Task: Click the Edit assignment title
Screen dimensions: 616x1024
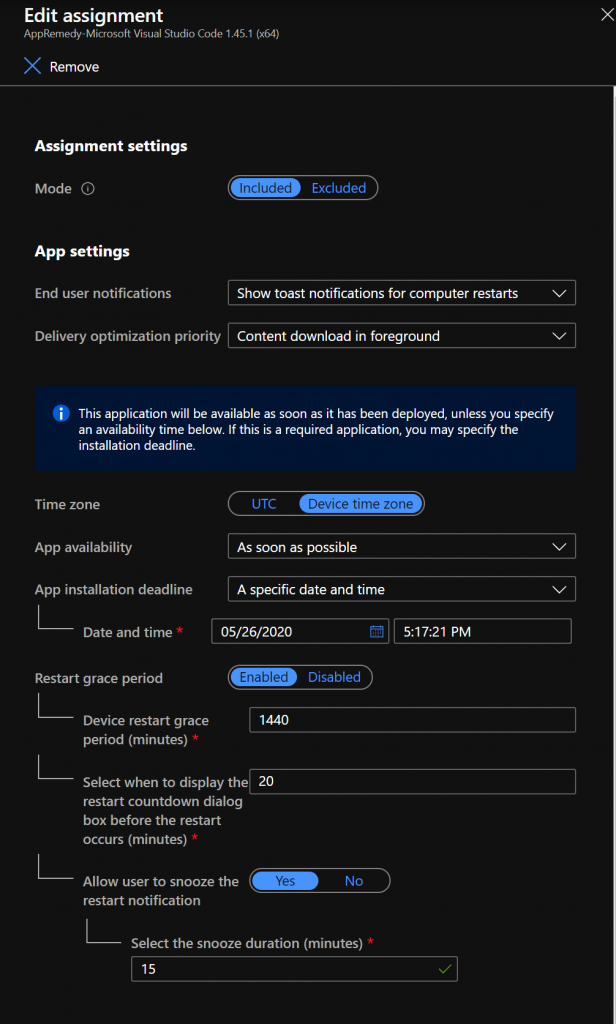Action: (x=94, y=15)
